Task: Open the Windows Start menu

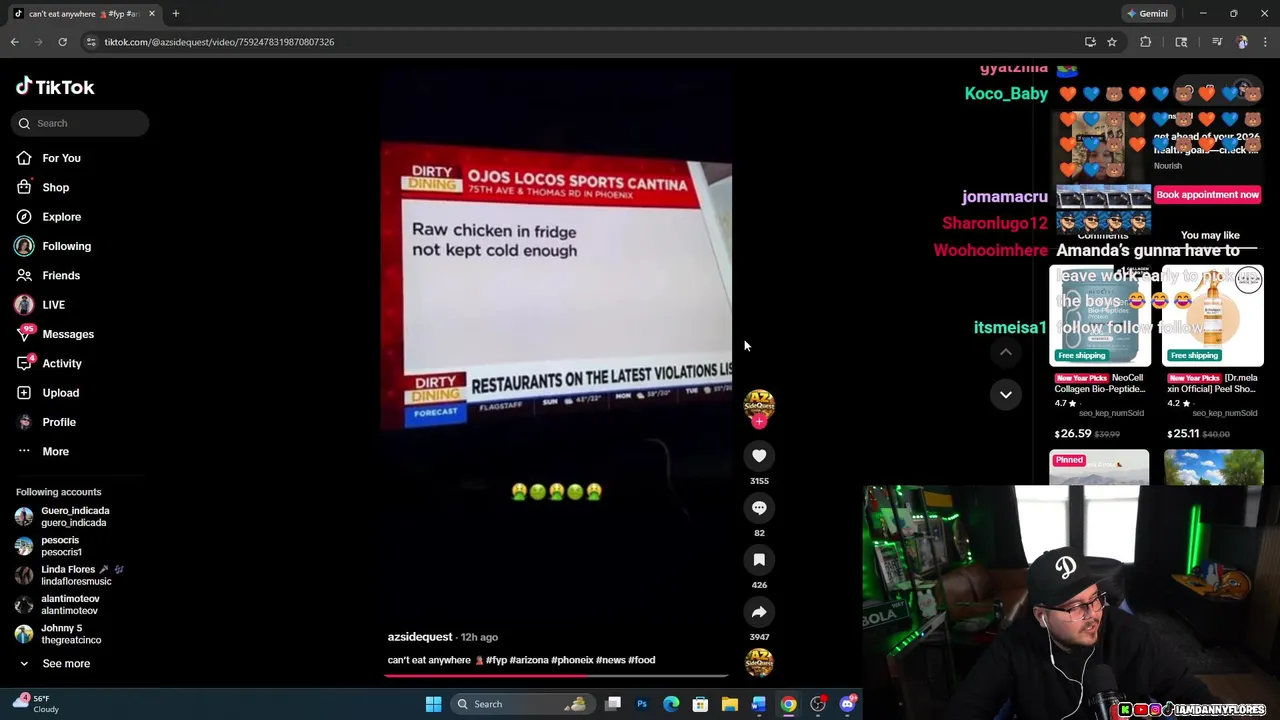Action: click(x=433, y=704)
